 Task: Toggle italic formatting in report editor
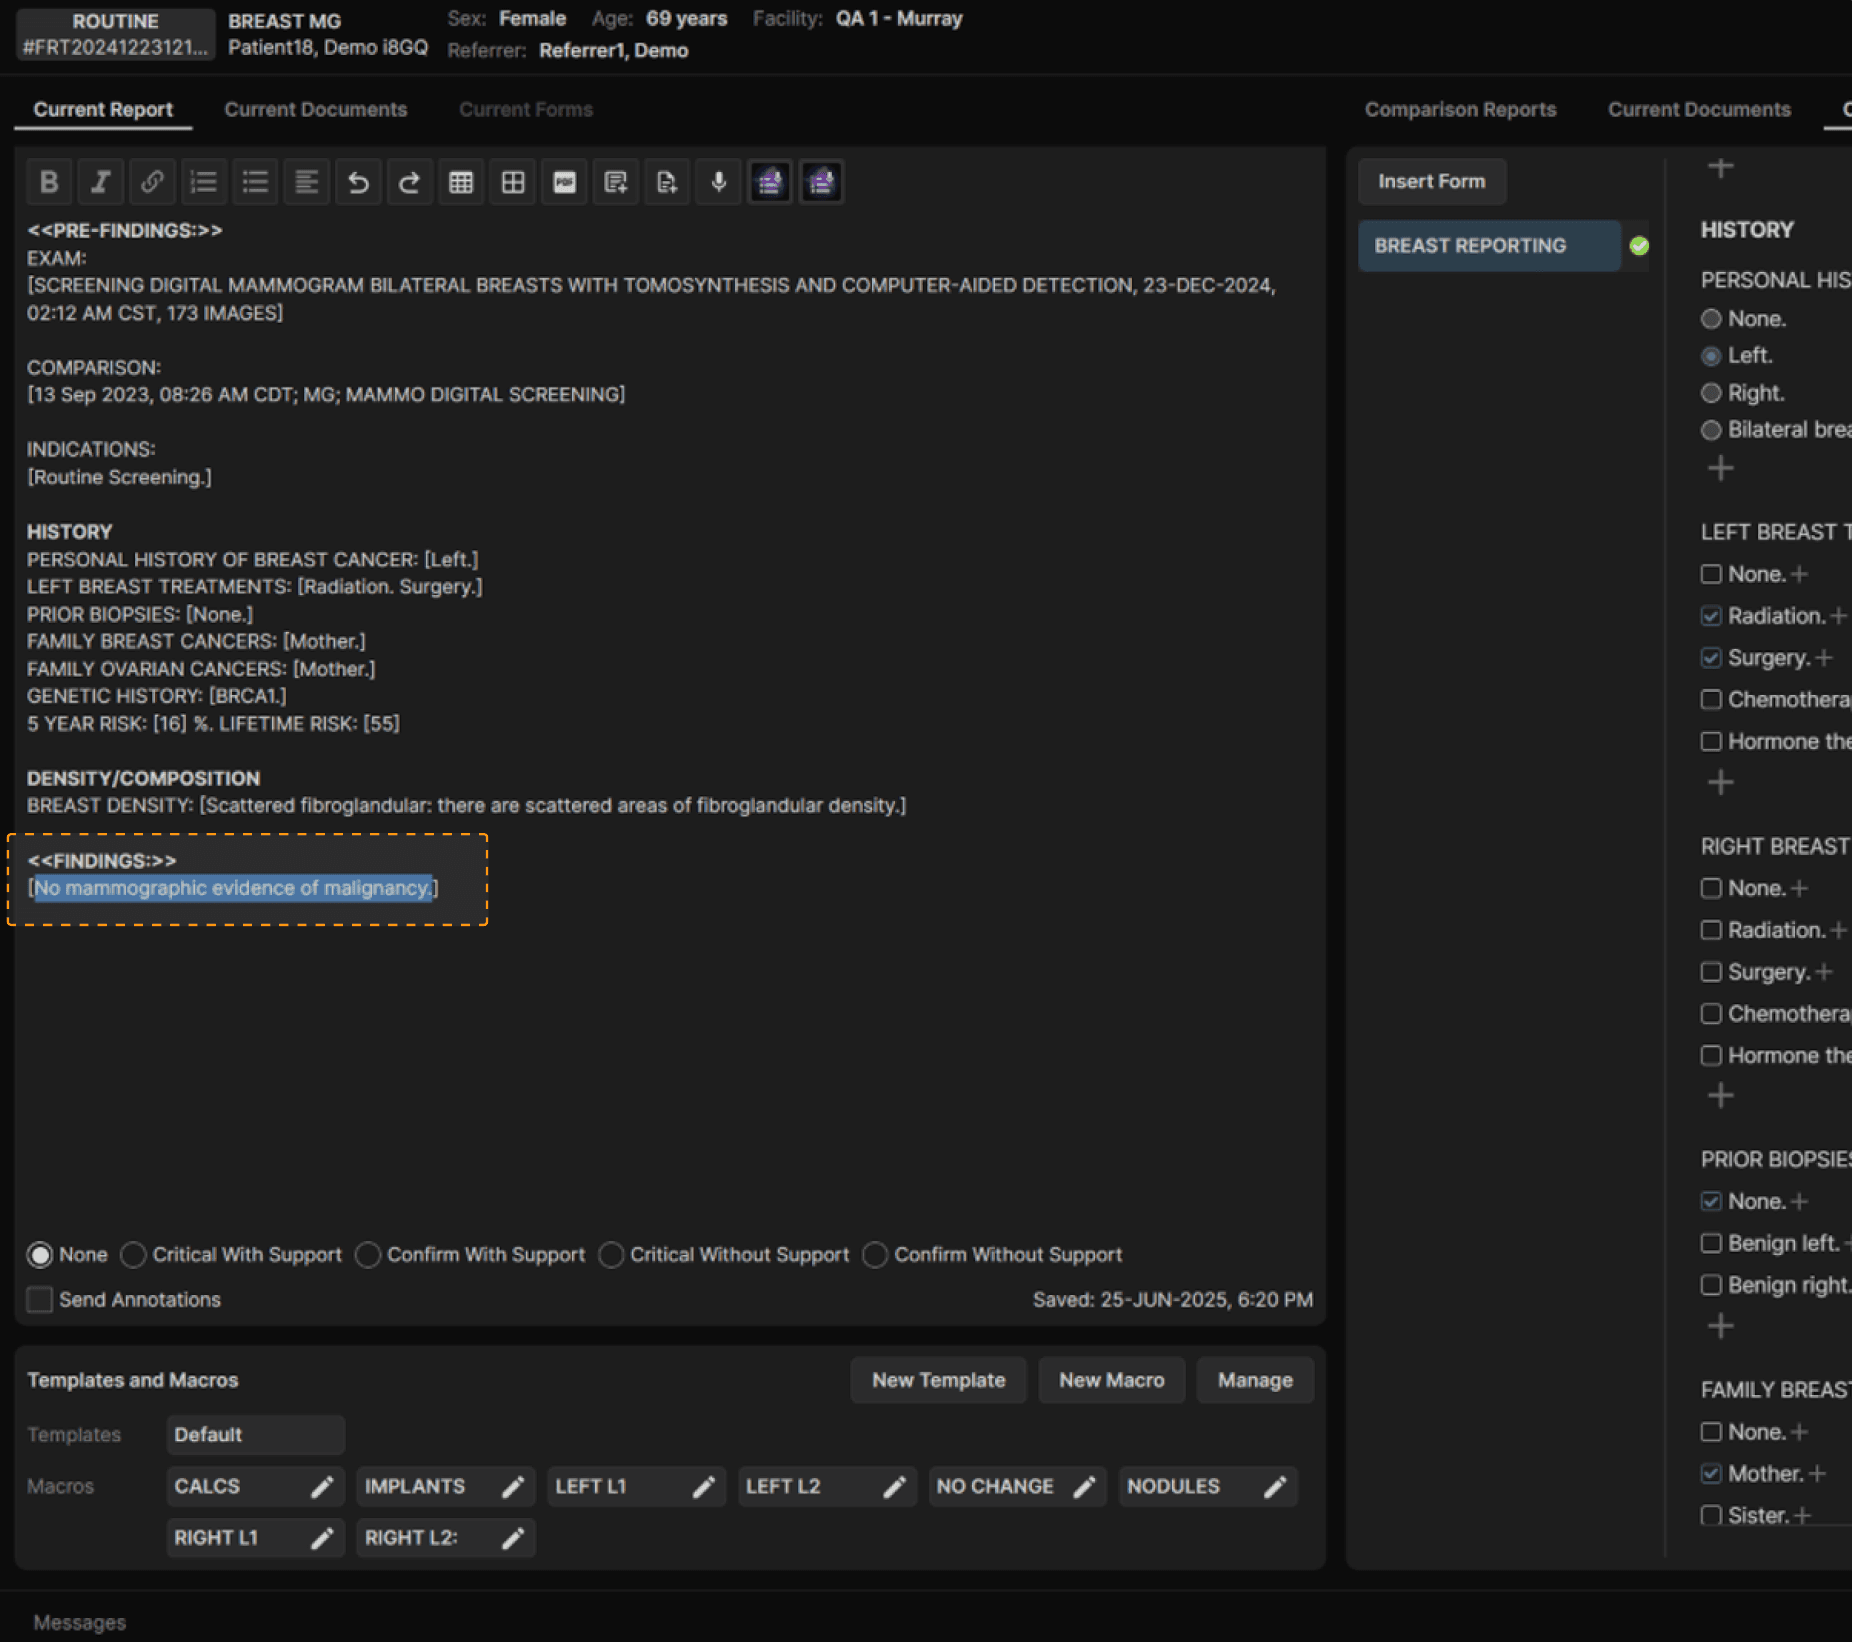100,182
